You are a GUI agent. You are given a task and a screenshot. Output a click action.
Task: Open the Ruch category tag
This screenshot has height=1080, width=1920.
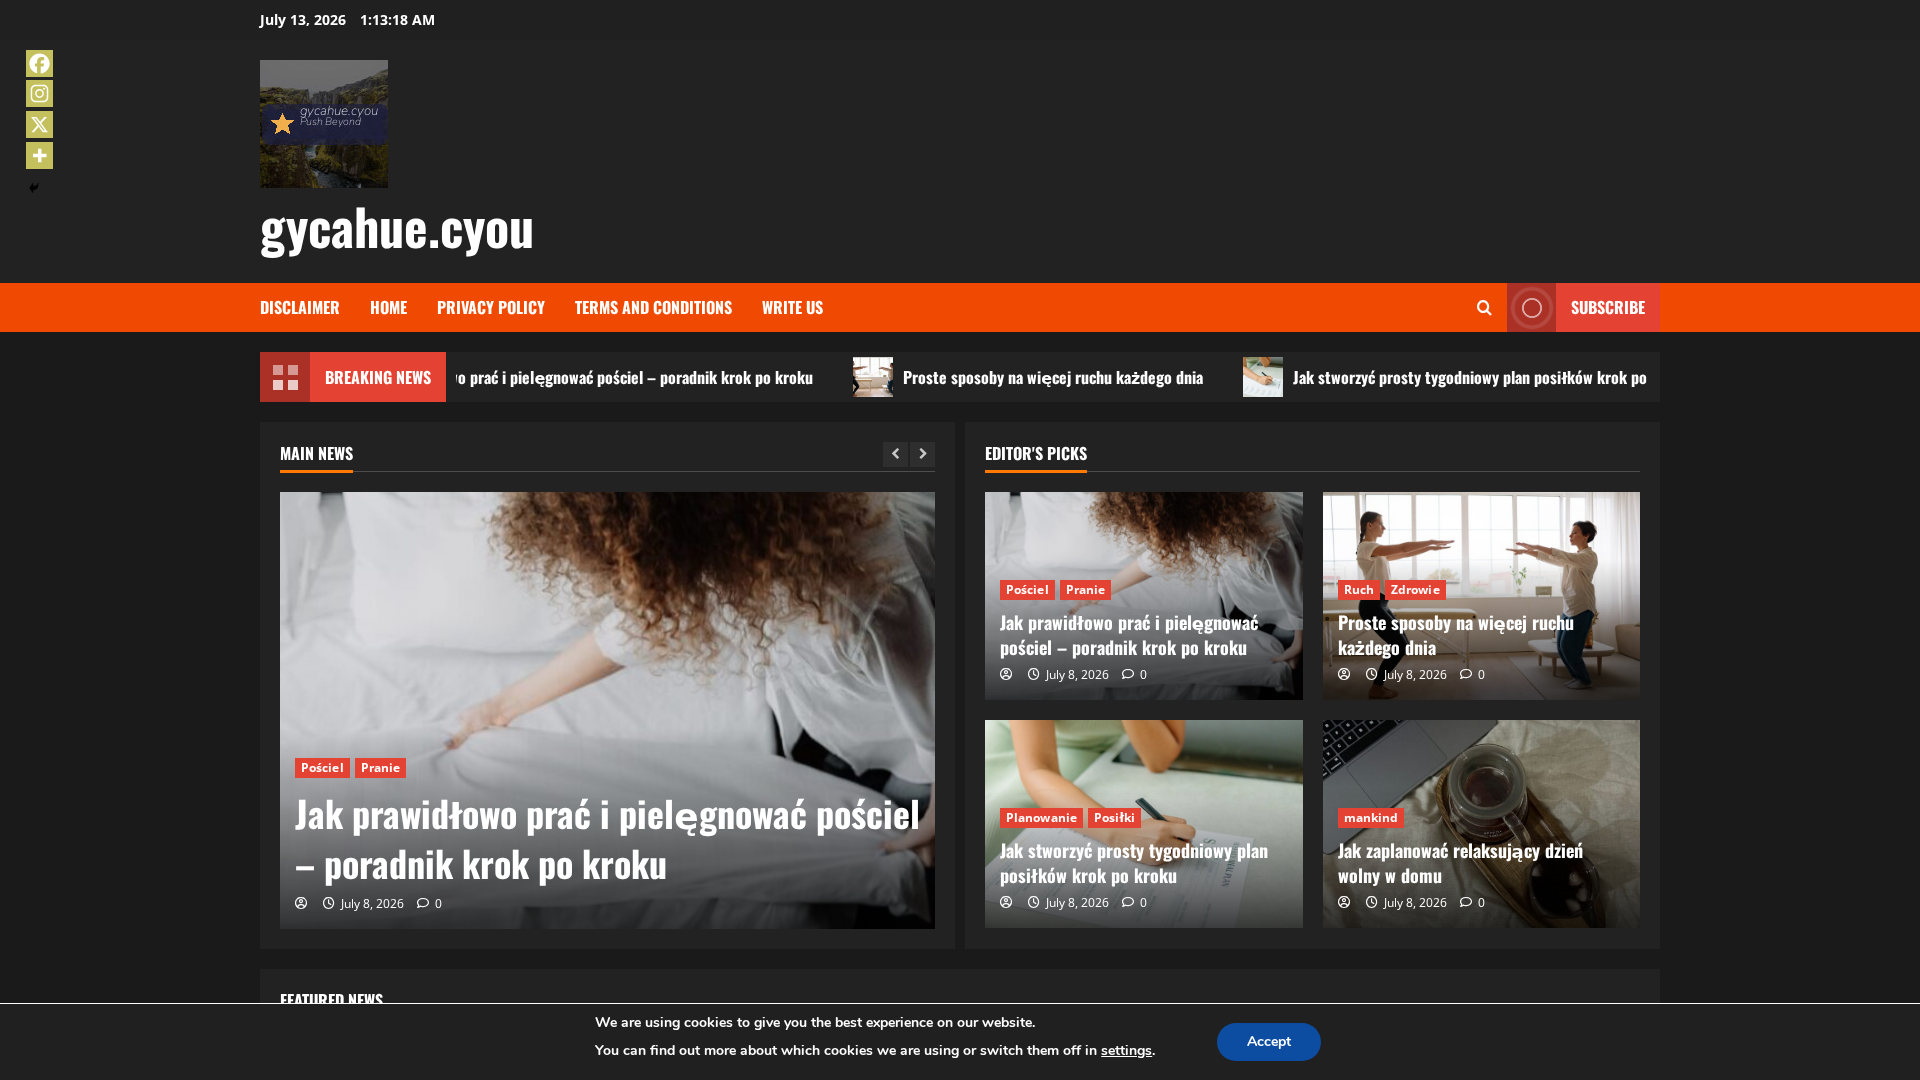[x=1358, y=590]
